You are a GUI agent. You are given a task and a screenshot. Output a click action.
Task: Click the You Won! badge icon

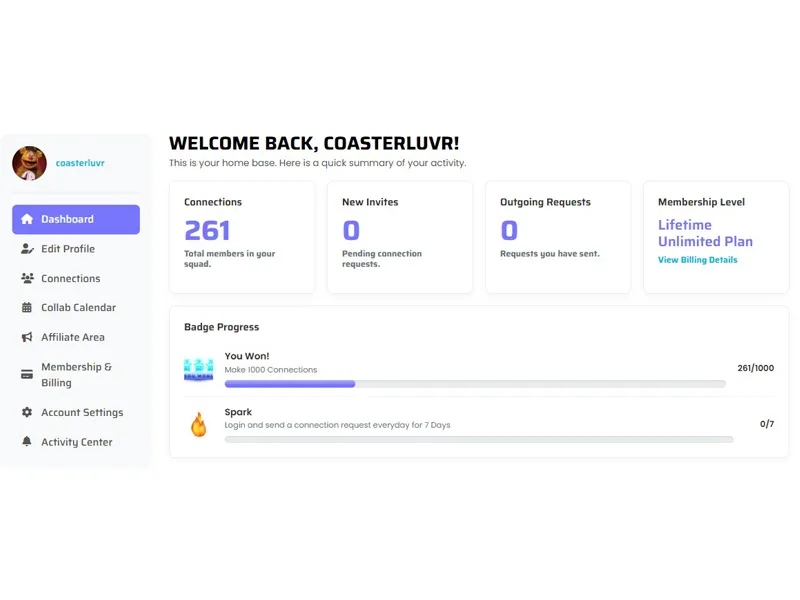click(x=198, y=368)
